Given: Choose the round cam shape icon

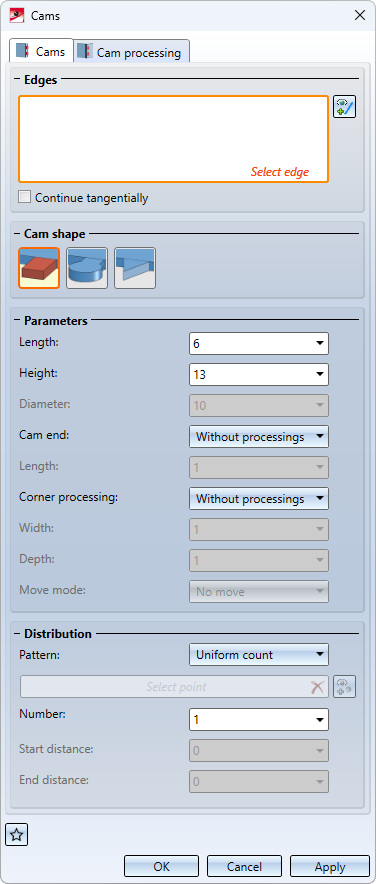Looking at the screenshot, I should 87,268.
